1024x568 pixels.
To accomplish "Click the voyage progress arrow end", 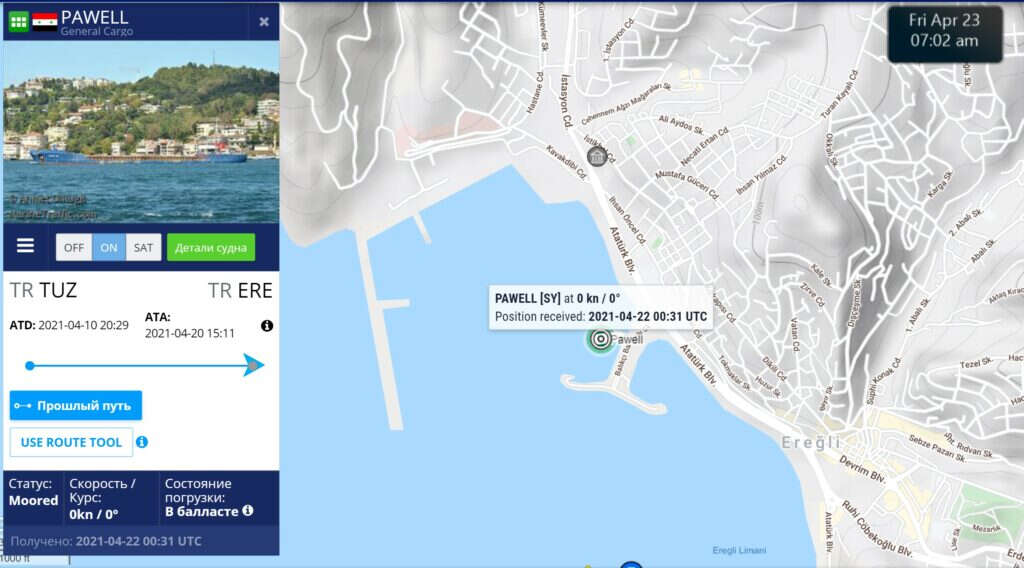I will coord(253,365).
